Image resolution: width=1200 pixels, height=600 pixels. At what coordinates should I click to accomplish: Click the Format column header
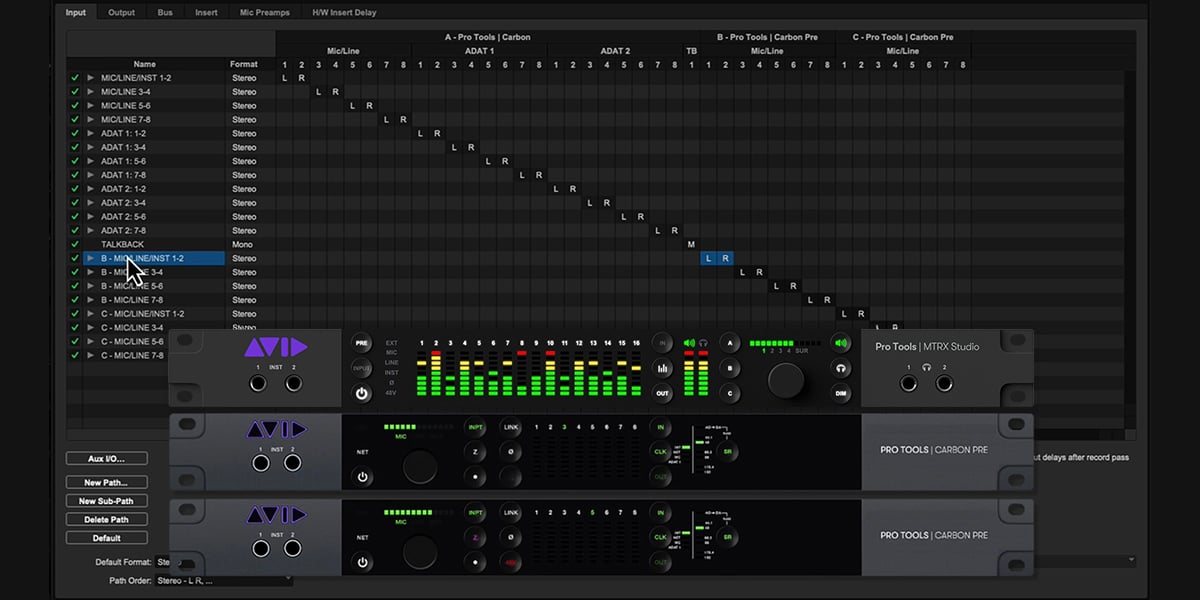point(244,64)
